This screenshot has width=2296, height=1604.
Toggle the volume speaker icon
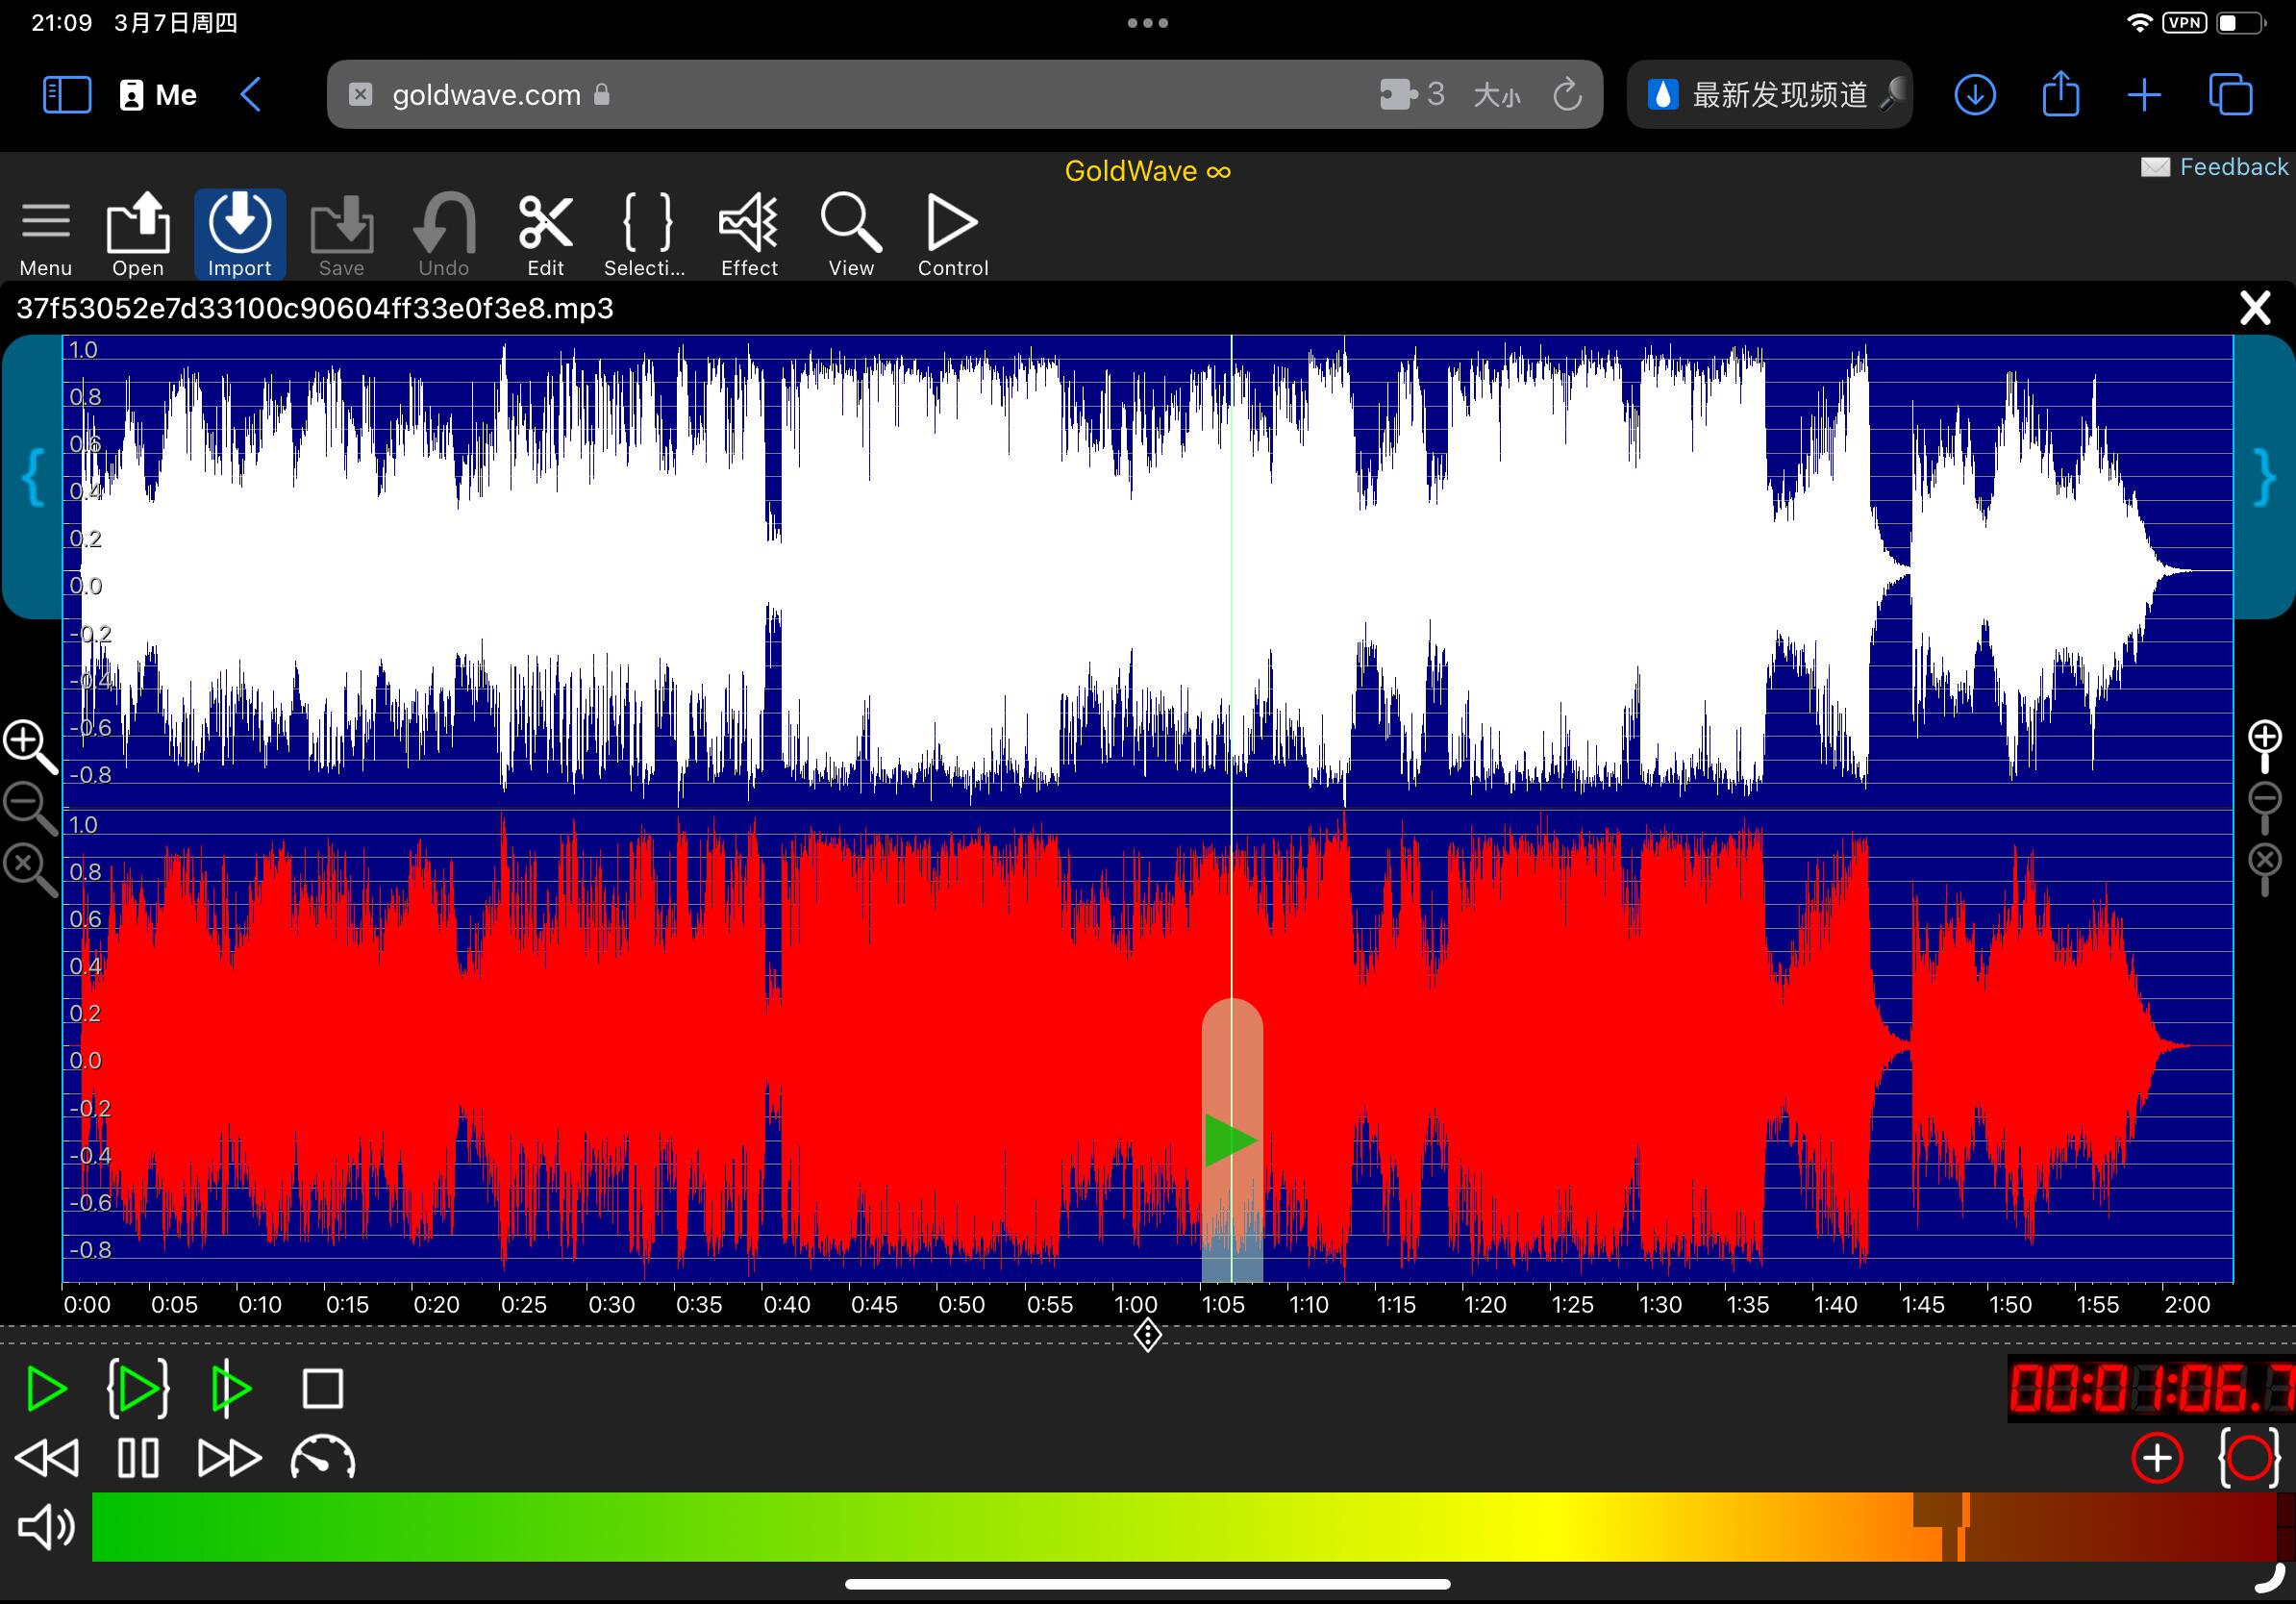coord(46,1527)
